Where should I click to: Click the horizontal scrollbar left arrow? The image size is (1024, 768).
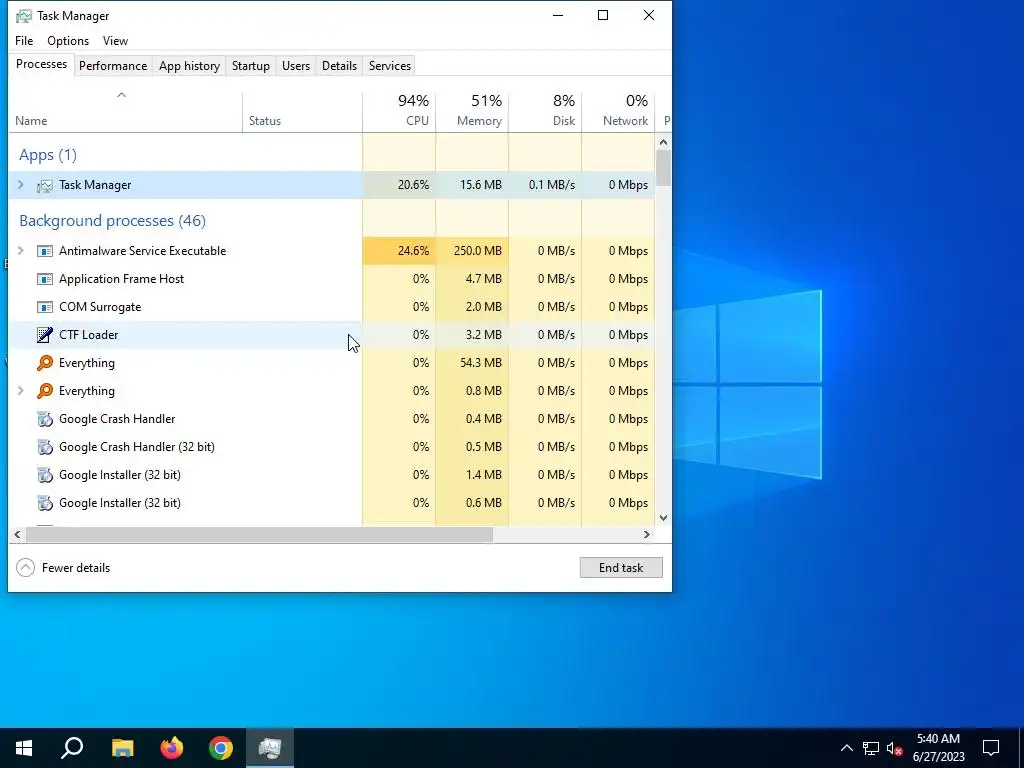pos(17,534)
